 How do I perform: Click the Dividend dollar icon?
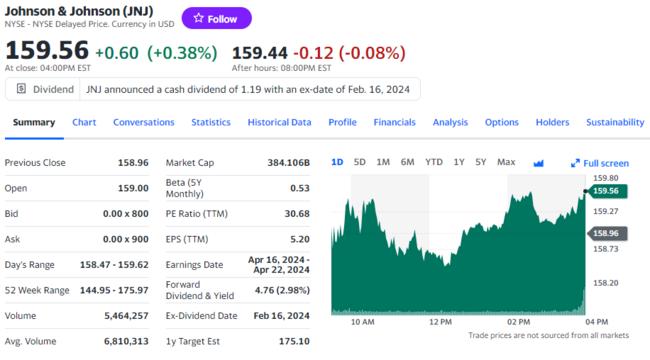point(21,88)
